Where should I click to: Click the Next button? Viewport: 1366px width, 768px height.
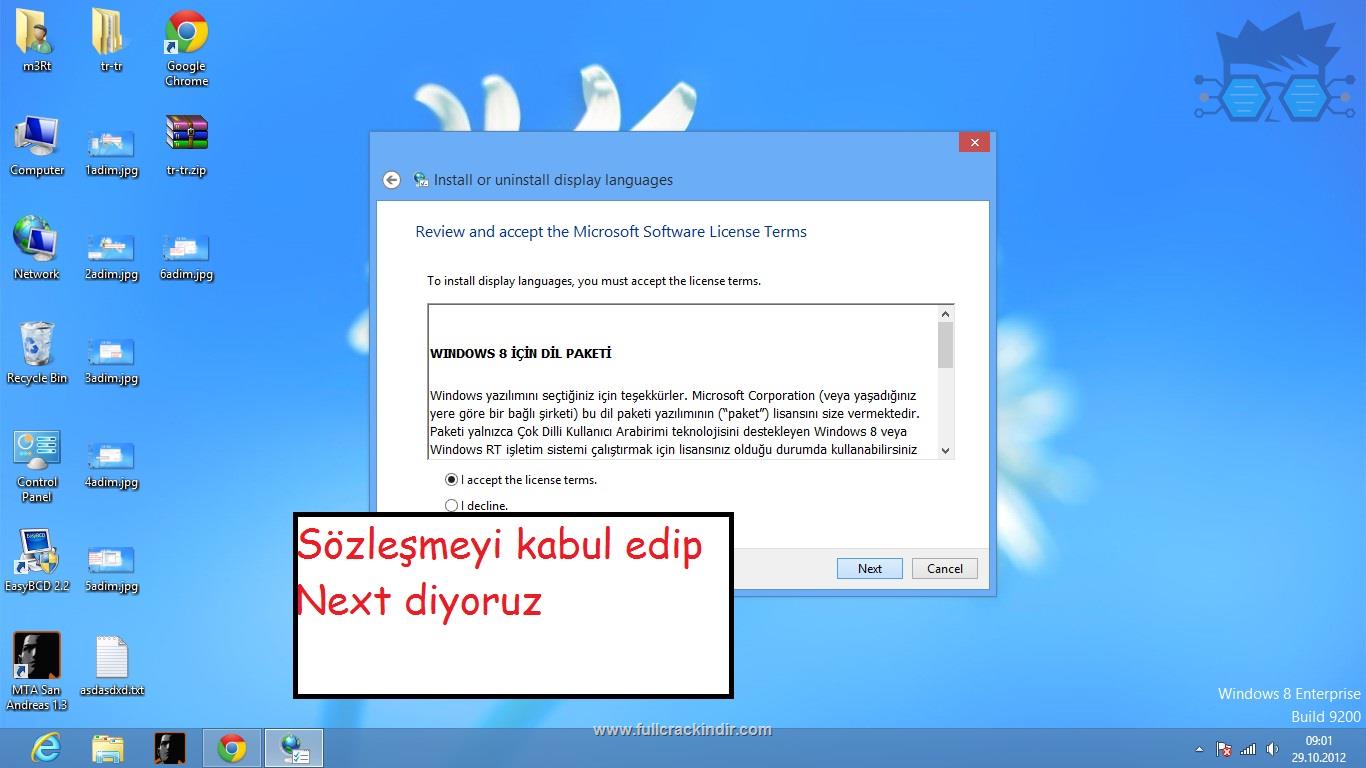(x=870, y=568)
